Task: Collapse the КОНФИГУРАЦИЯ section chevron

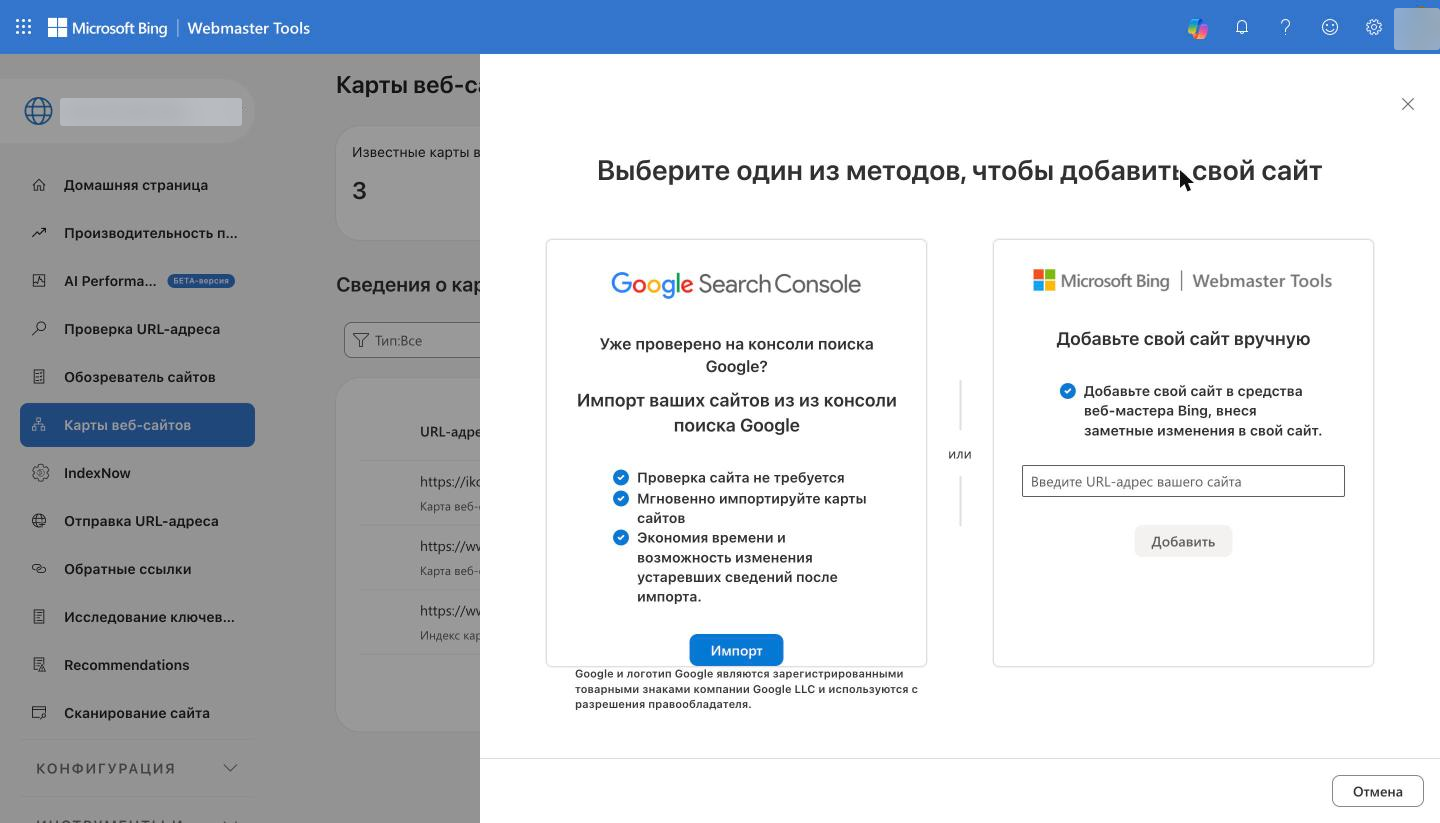Action: click(x=230, y=768)
